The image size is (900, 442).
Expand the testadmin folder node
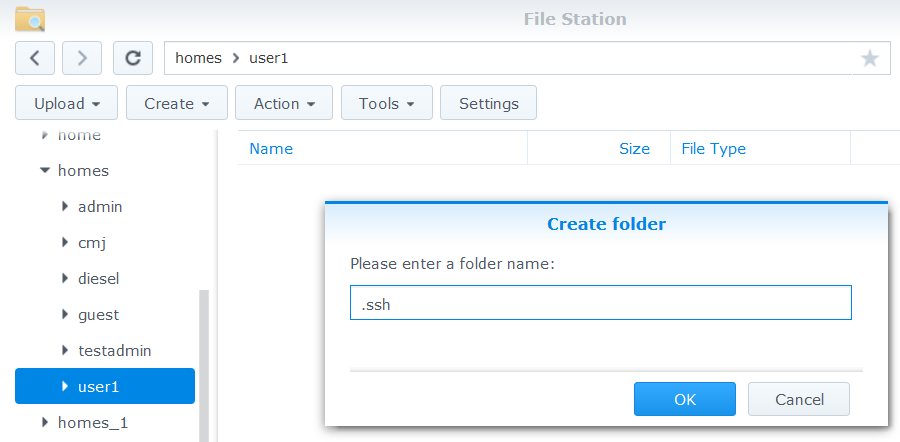coord(65,350)
